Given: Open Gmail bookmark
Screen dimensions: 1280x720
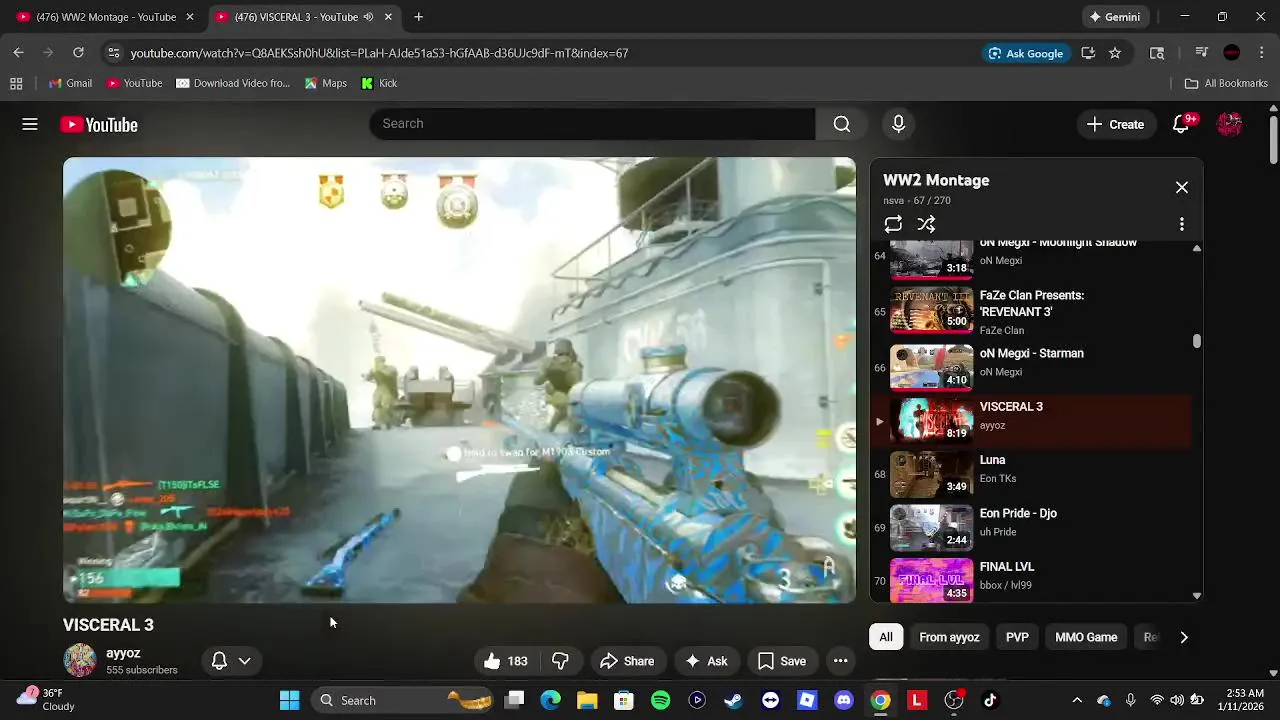Looking at the screenshot, I should pos(70,83).
